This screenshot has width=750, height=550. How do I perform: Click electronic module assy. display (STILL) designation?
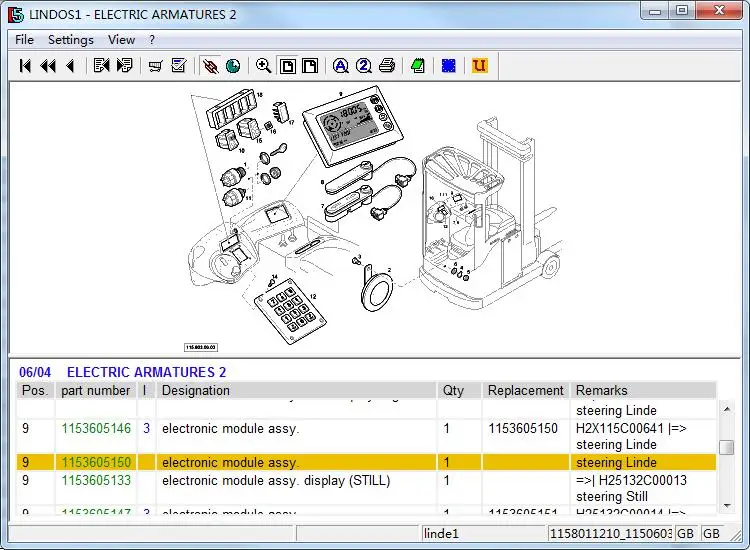(276, 480)
